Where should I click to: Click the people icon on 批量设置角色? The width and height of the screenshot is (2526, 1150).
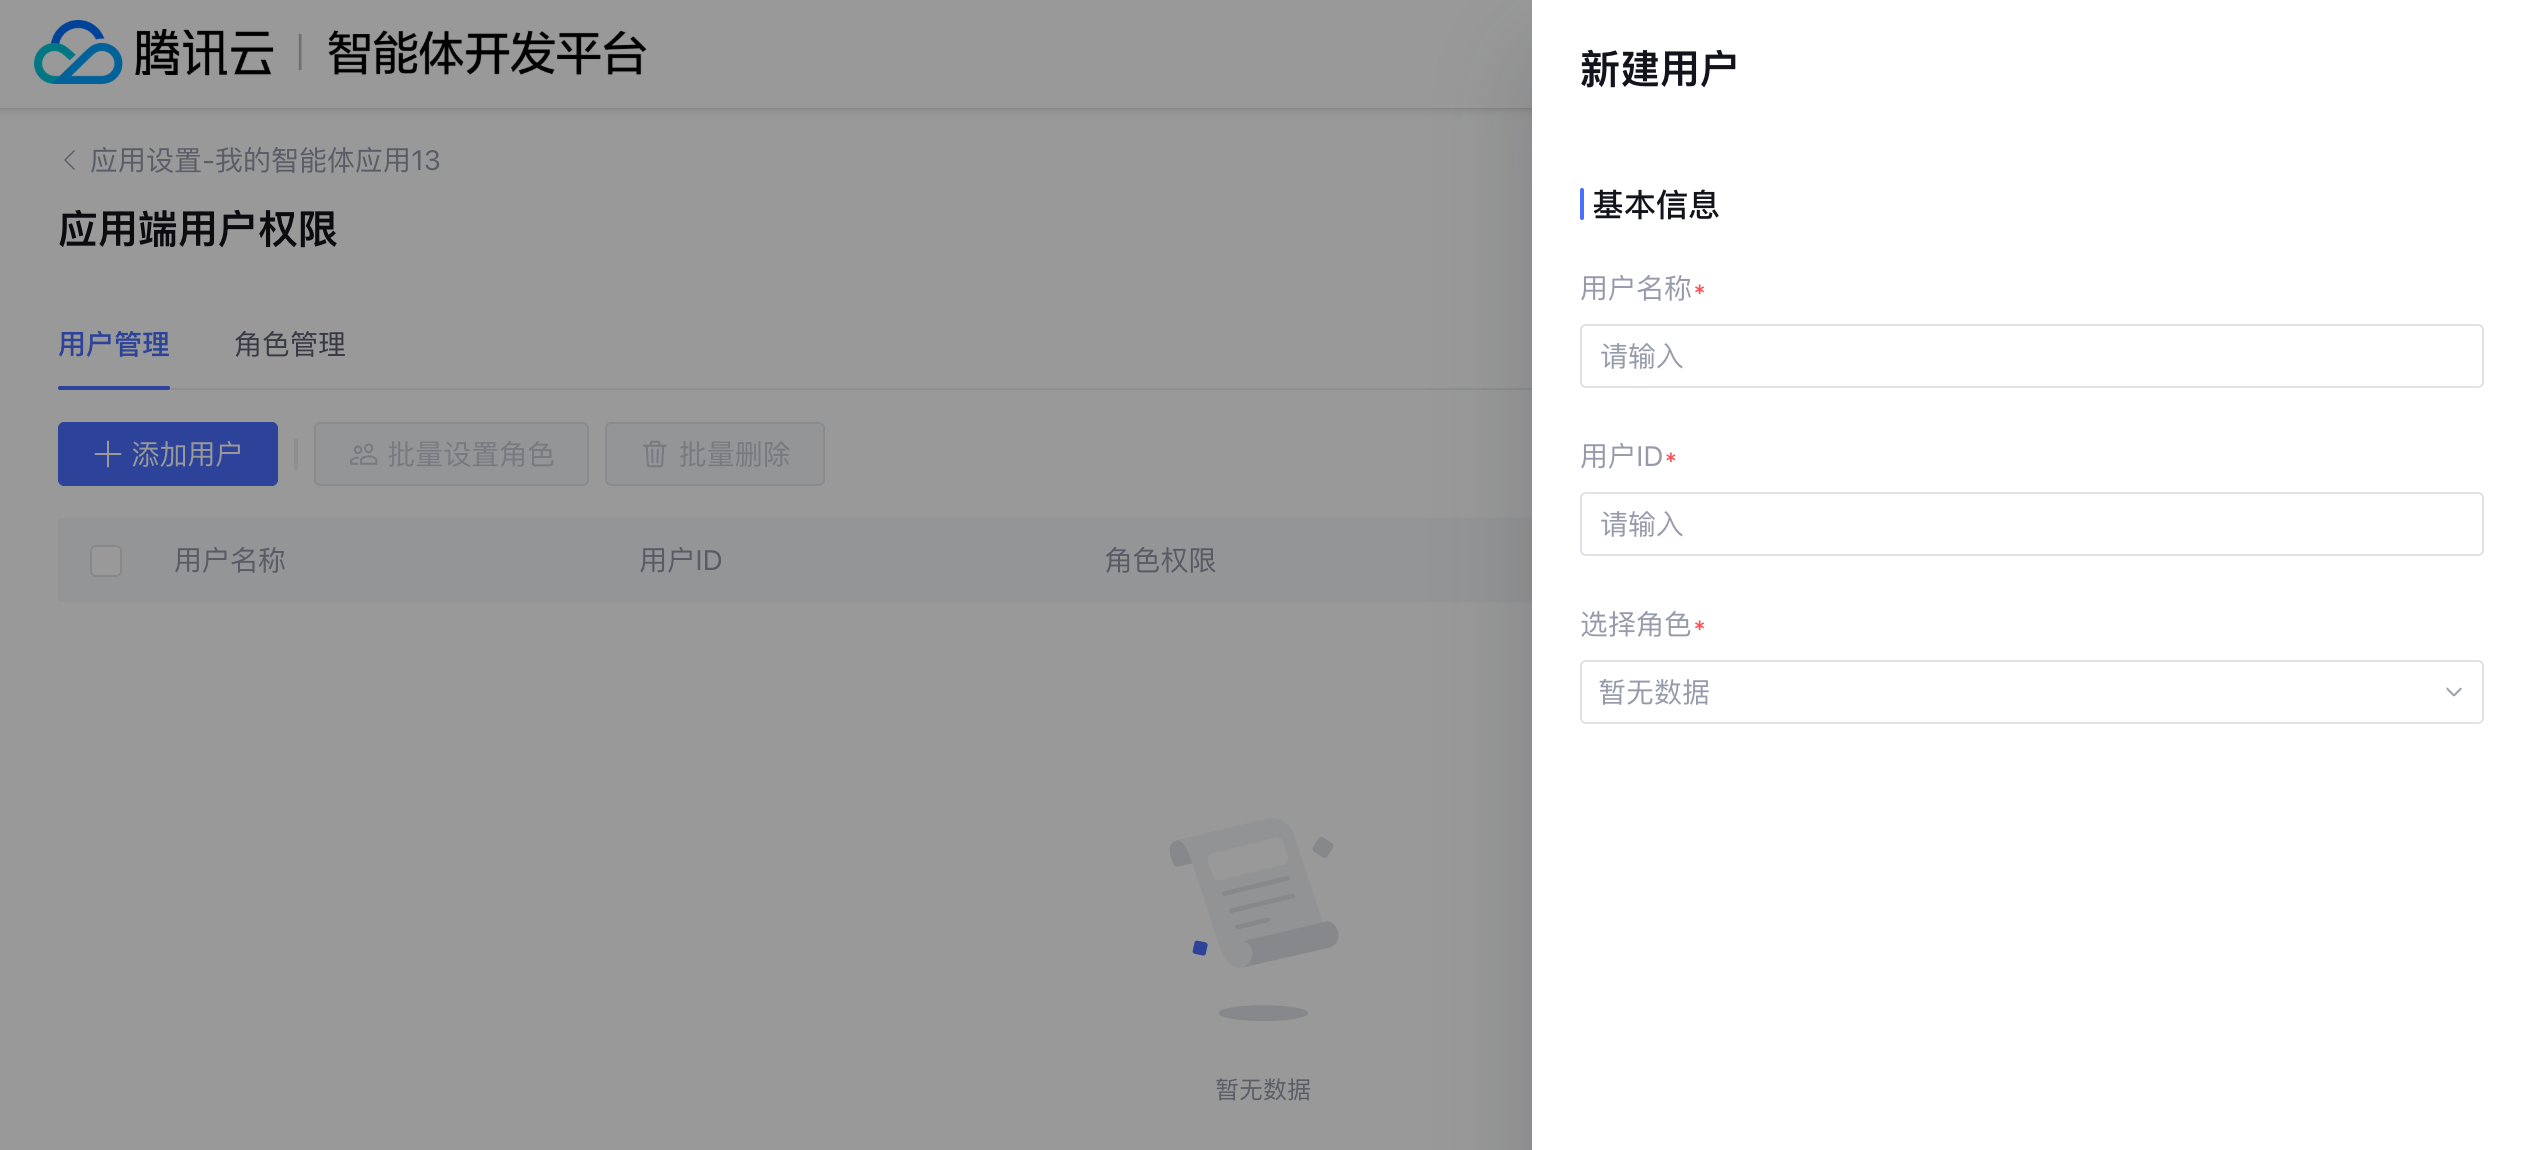pyautogui.click(x=363, y=455)
